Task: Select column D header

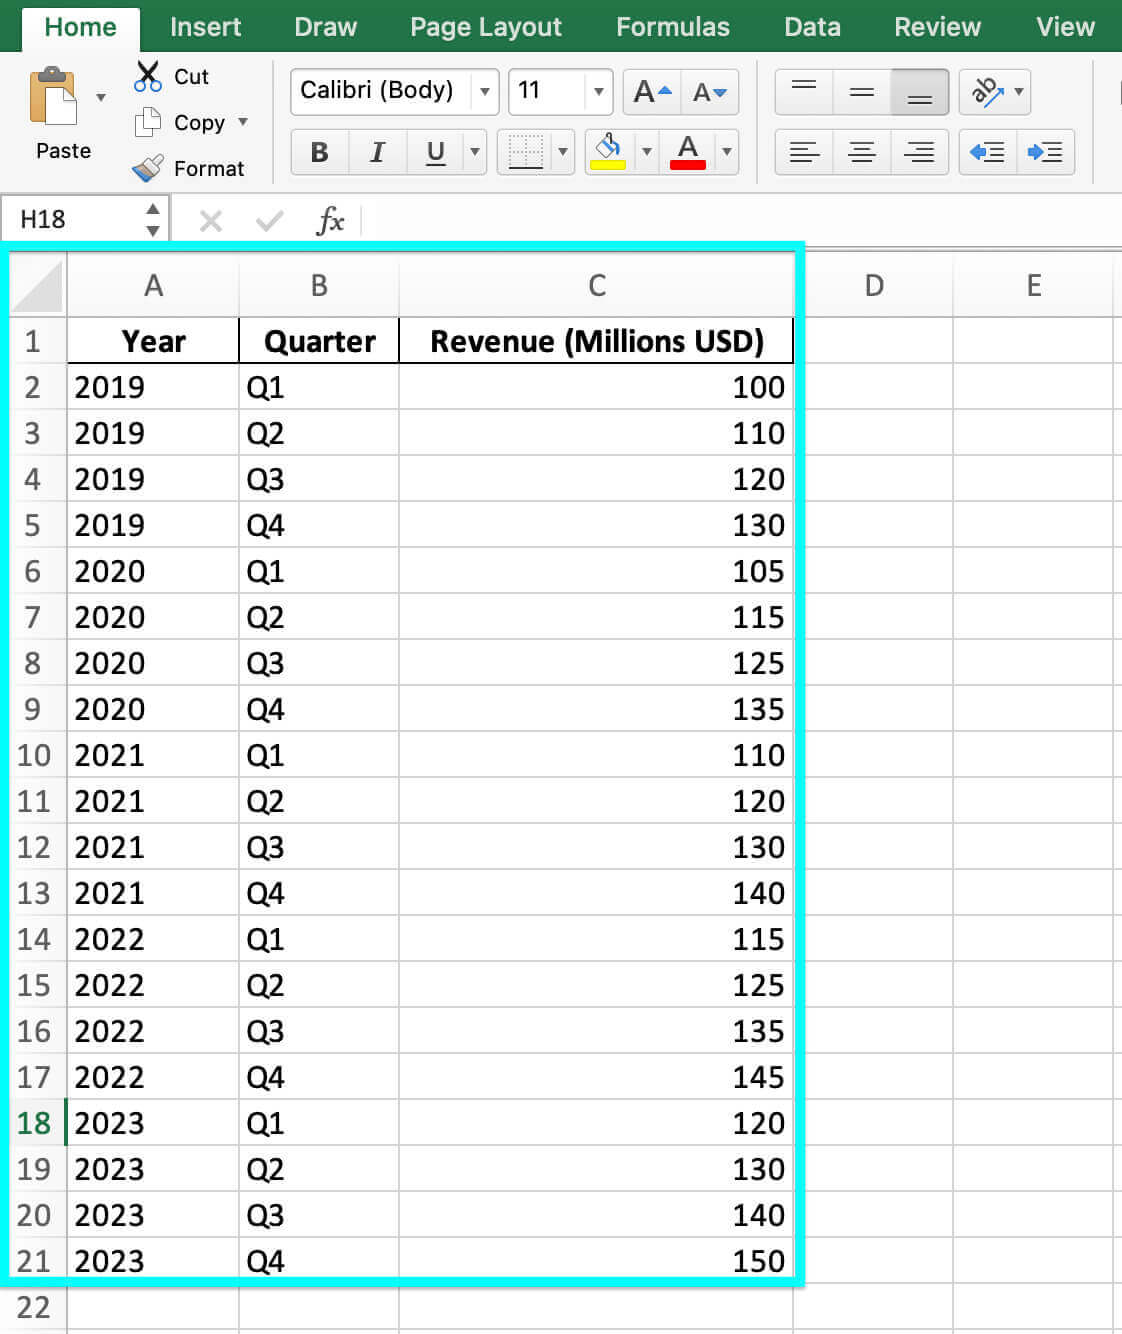Action: click(x=874, y=286)
